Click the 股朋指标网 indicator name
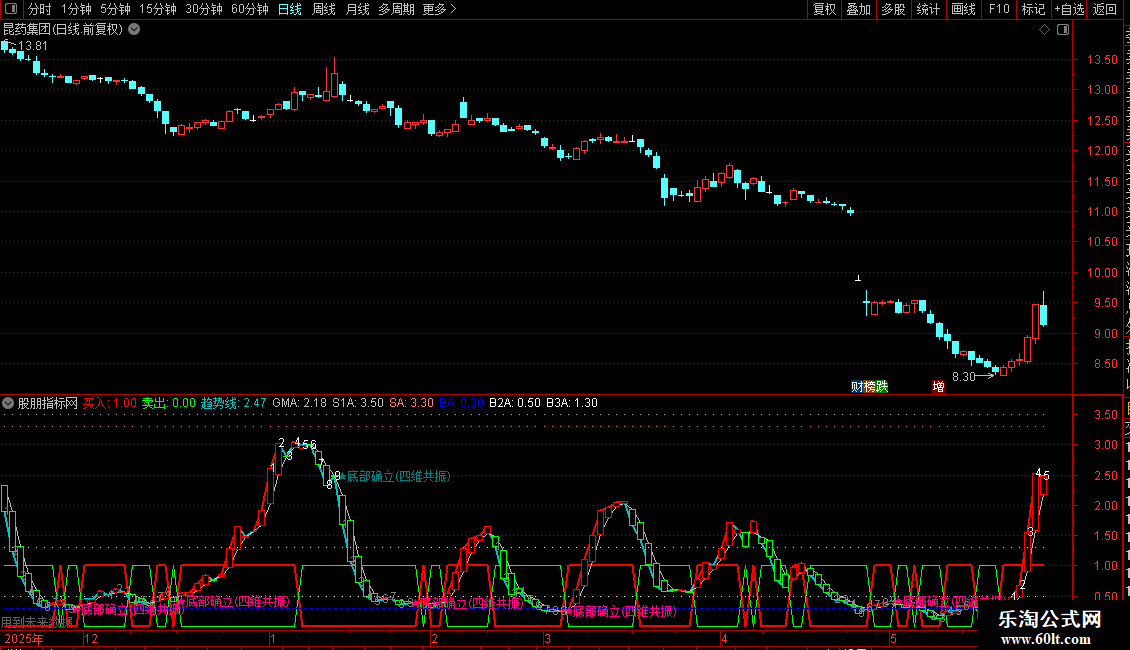Viewport: 1130px width, 650px height. click(x=48, y=404)
